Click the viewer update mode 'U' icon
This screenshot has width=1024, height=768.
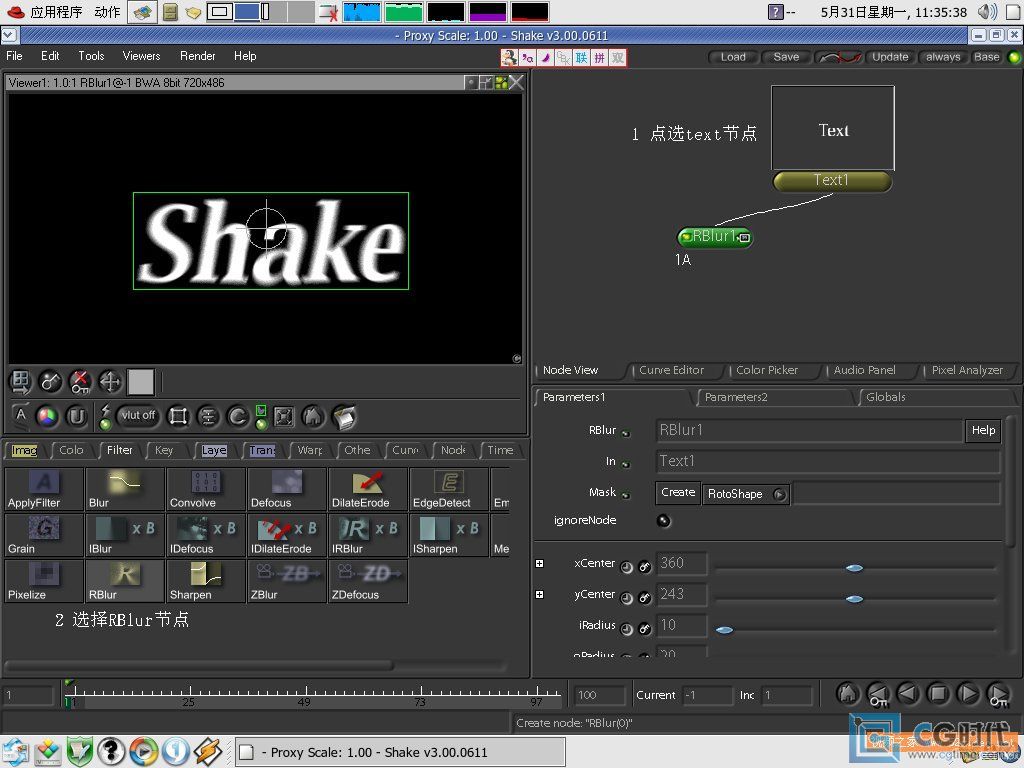click(77, 416)
